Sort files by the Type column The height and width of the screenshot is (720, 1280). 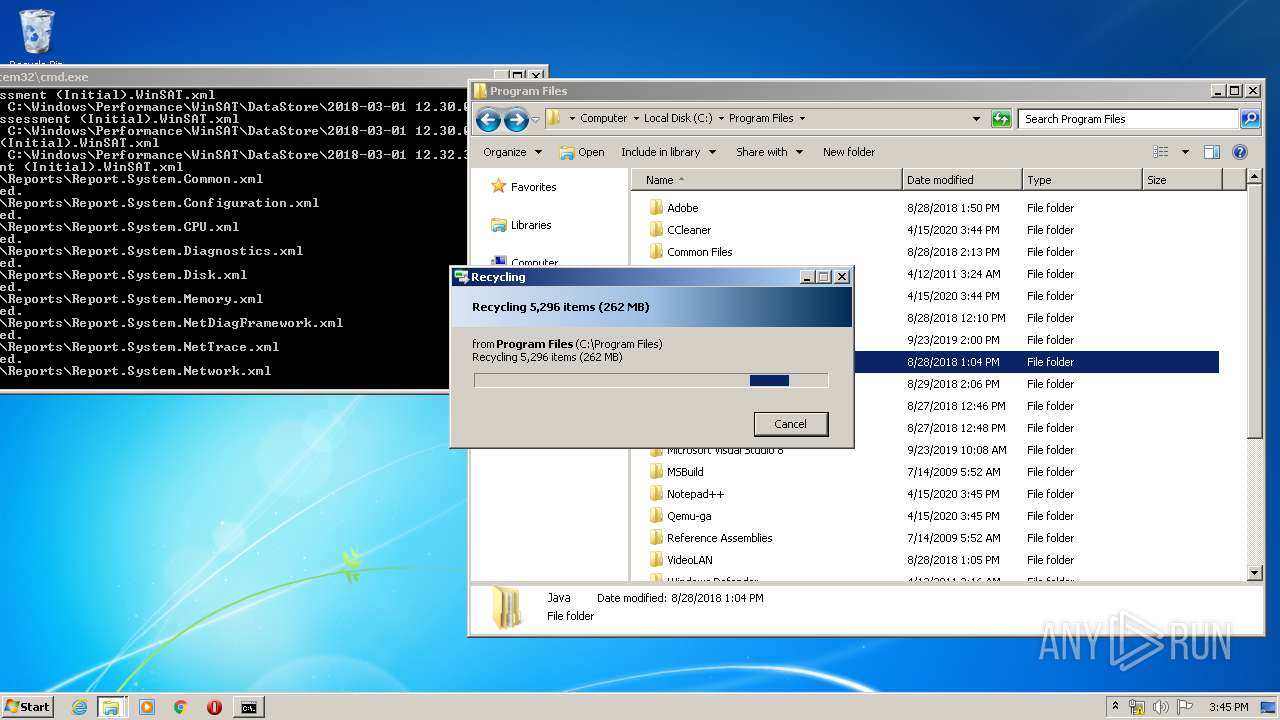[1082, 180]
